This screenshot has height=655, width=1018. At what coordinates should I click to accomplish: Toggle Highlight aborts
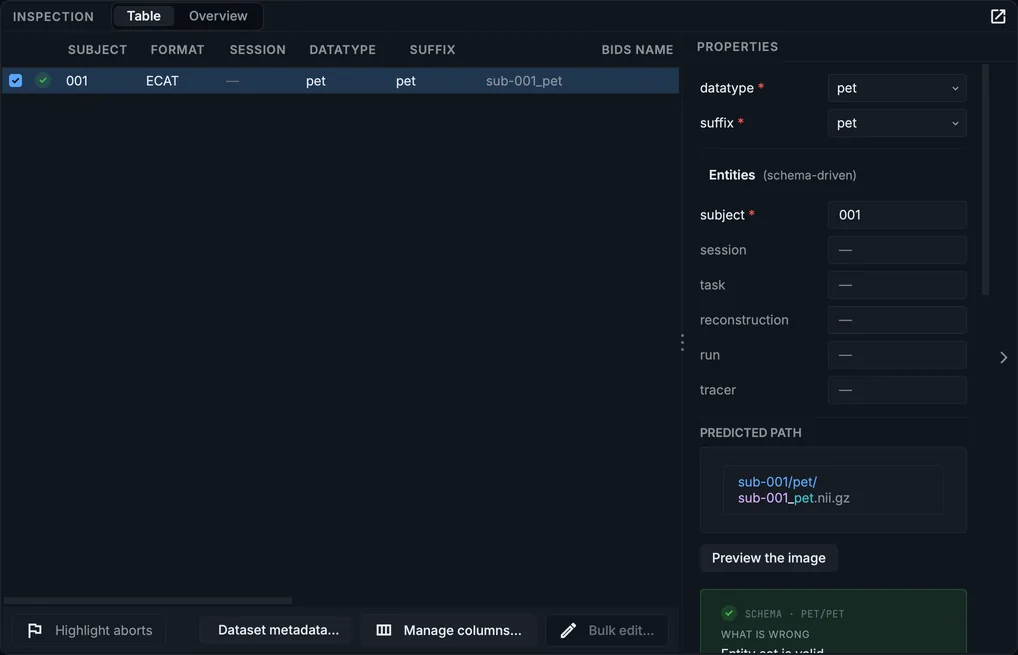coord(89,630)
